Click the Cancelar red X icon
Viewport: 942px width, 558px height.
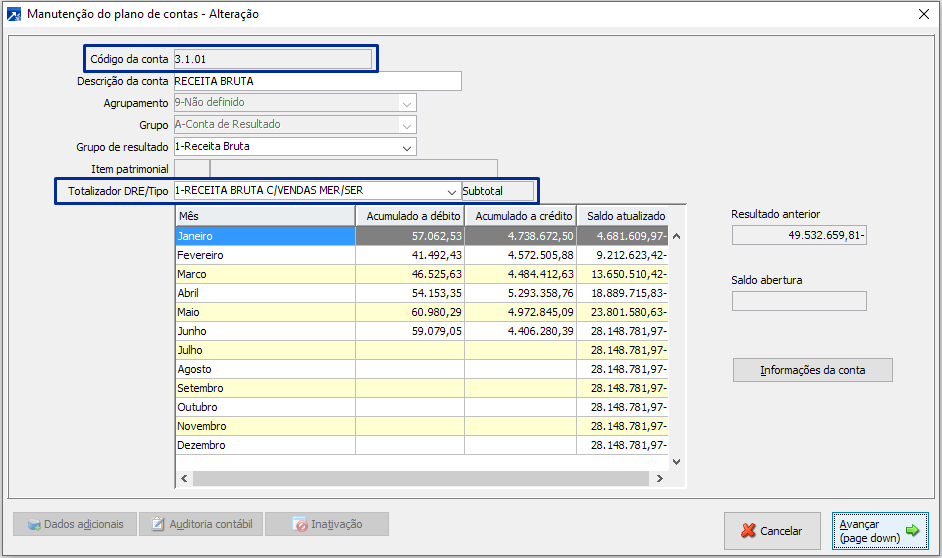point(746,531)
